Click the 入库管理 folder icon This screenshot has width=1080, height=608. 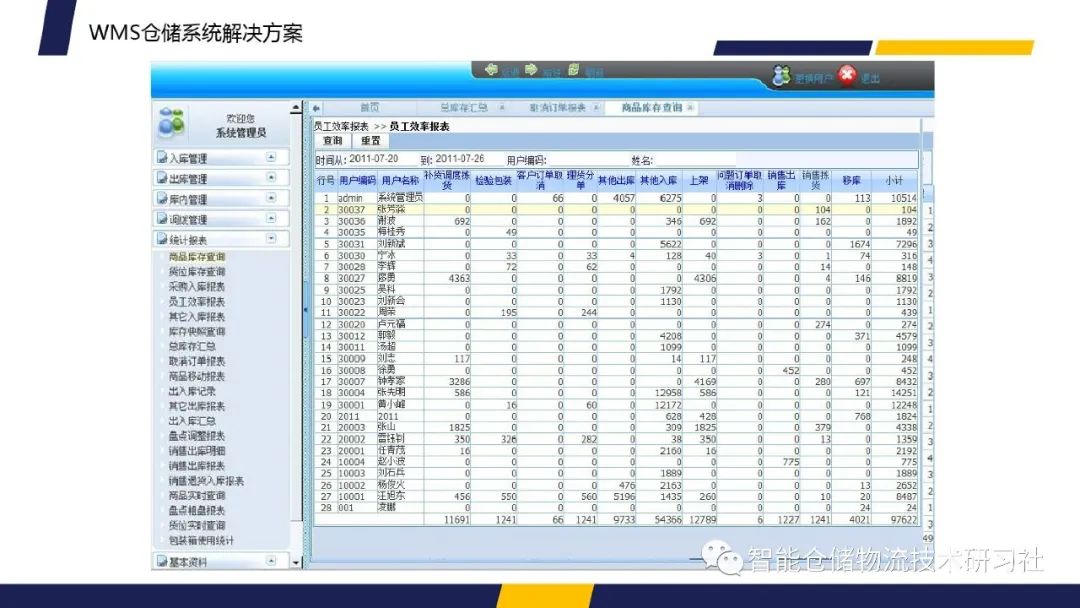point(162,157)
